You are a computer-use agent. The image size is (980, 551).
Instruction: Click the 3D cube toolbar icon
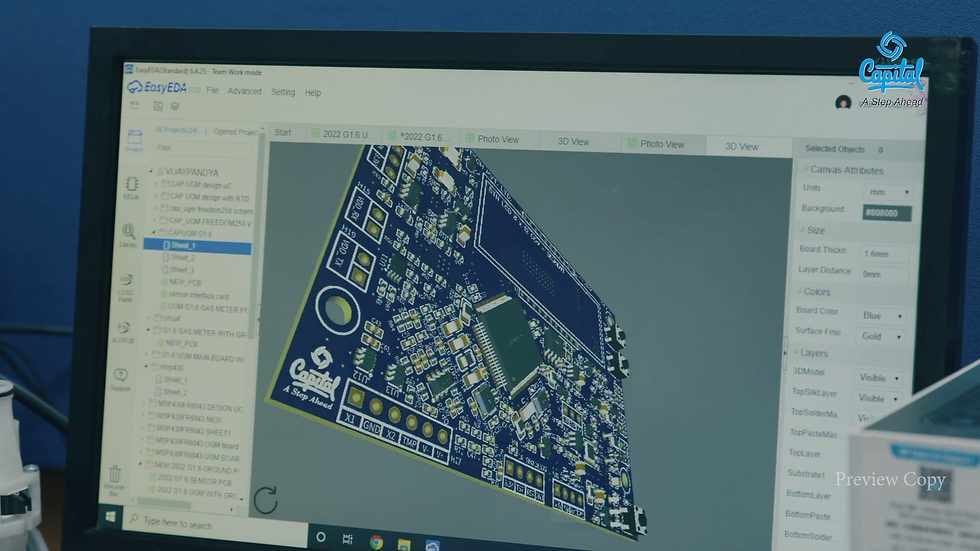pos(175,106)
